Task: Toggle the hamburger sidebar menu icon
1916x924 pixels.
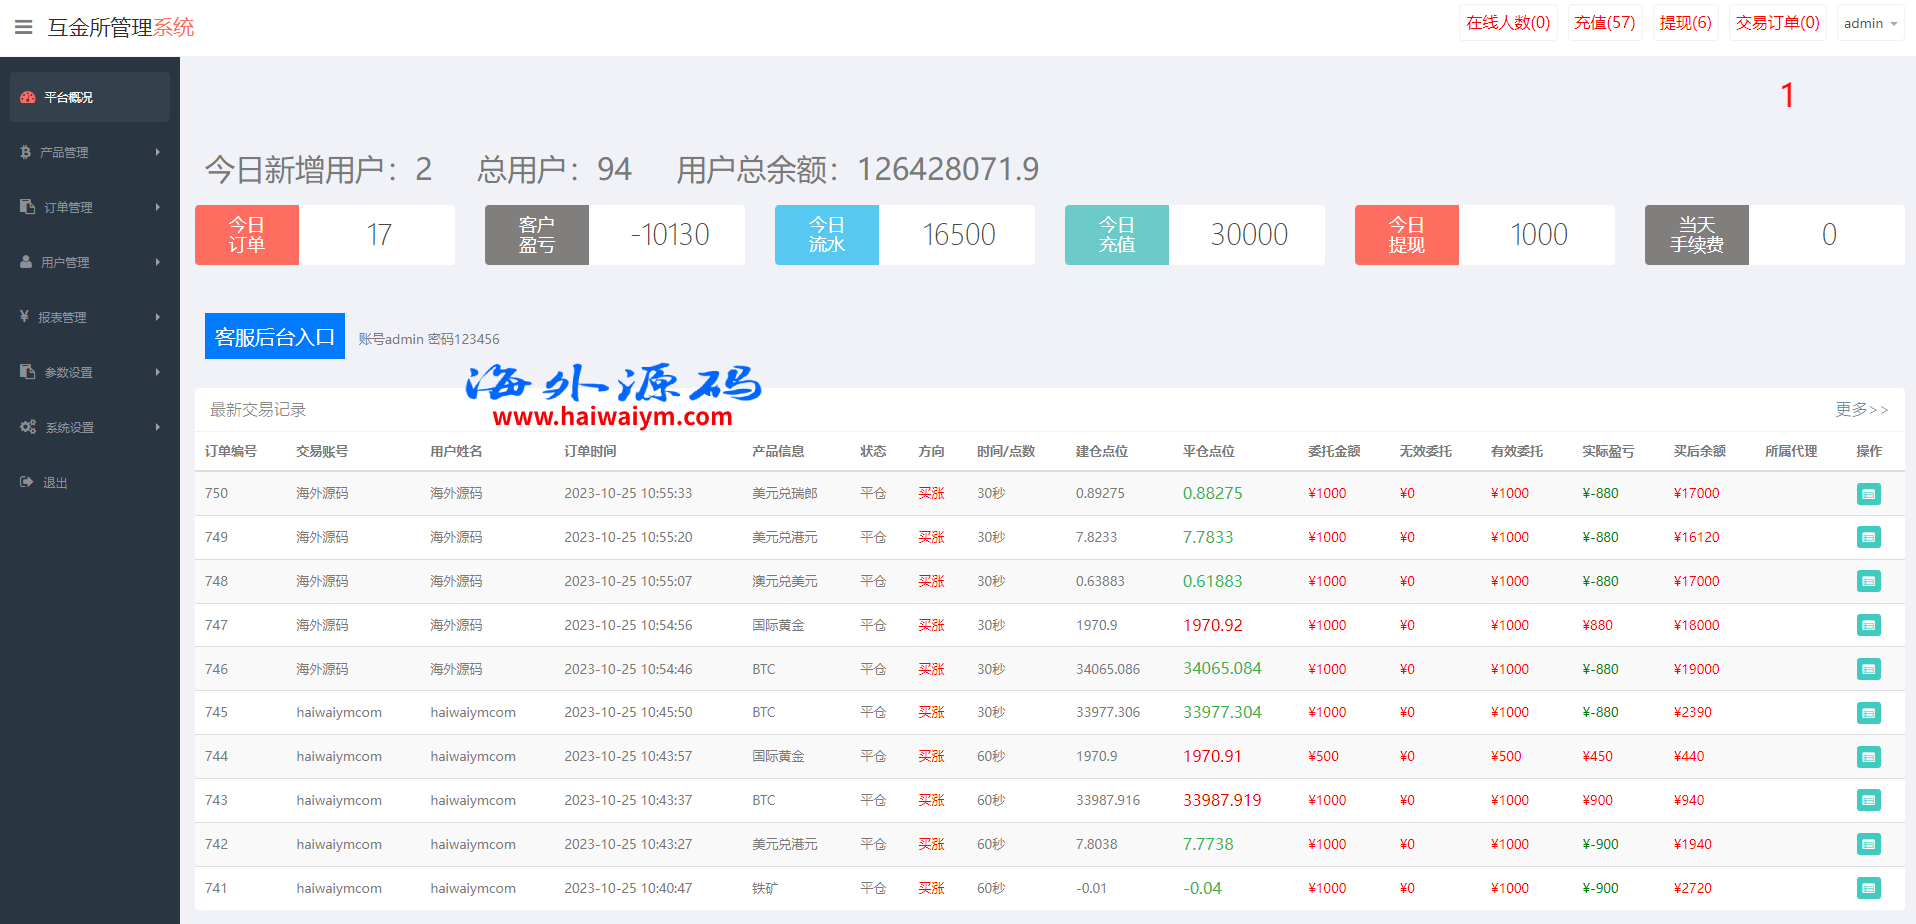Action: tap(23, 27)
